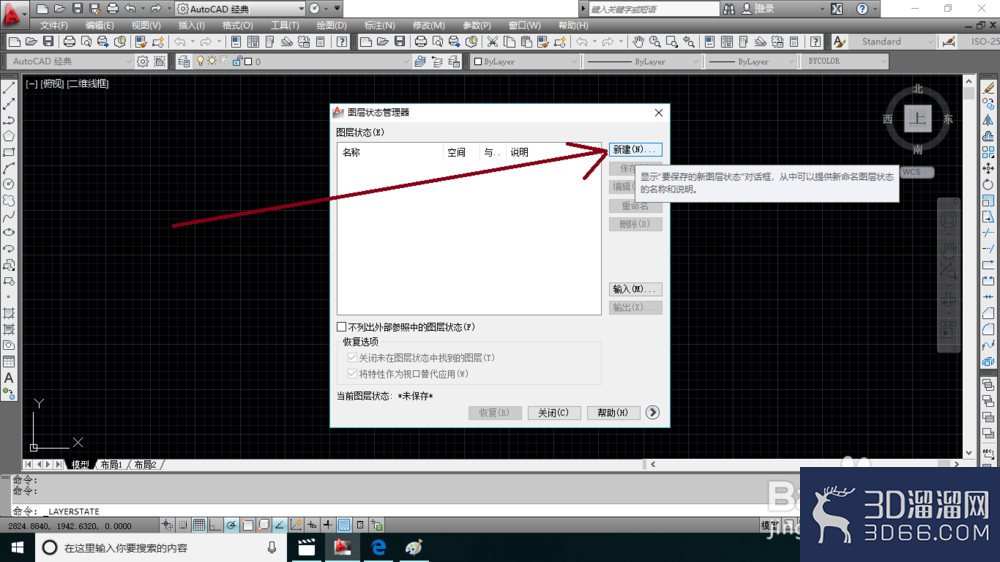Select the multiline Text tool (A)

9,378
